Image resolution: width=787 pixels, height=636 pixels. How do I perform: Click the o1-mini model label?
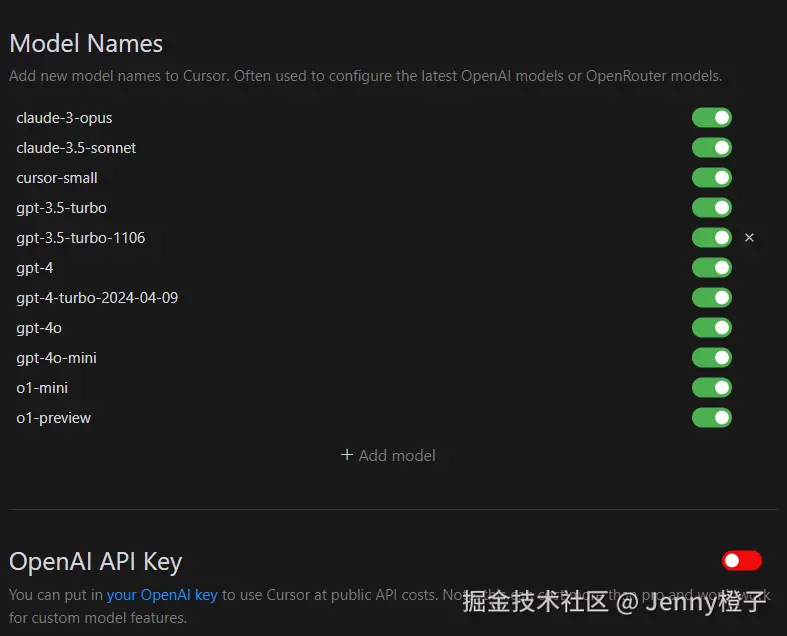click(42, 388)
